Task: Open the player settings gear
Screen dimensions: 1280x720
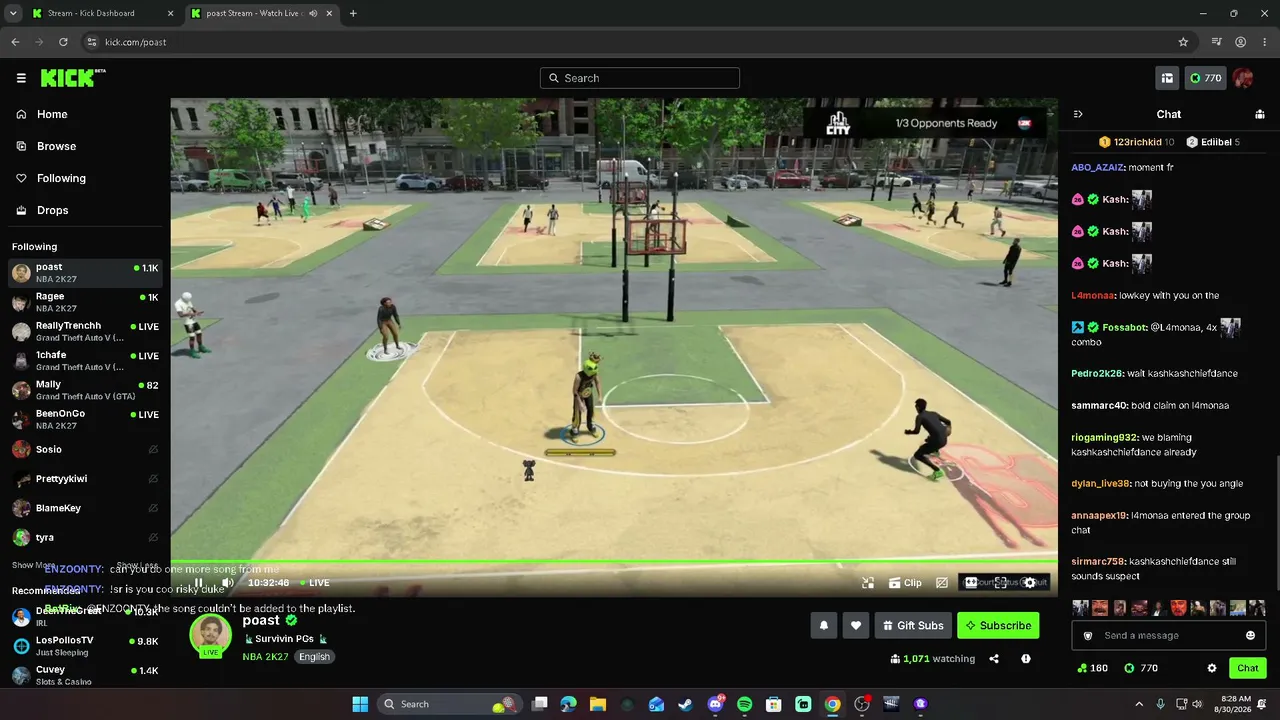Action: [x=1030, y=583]
